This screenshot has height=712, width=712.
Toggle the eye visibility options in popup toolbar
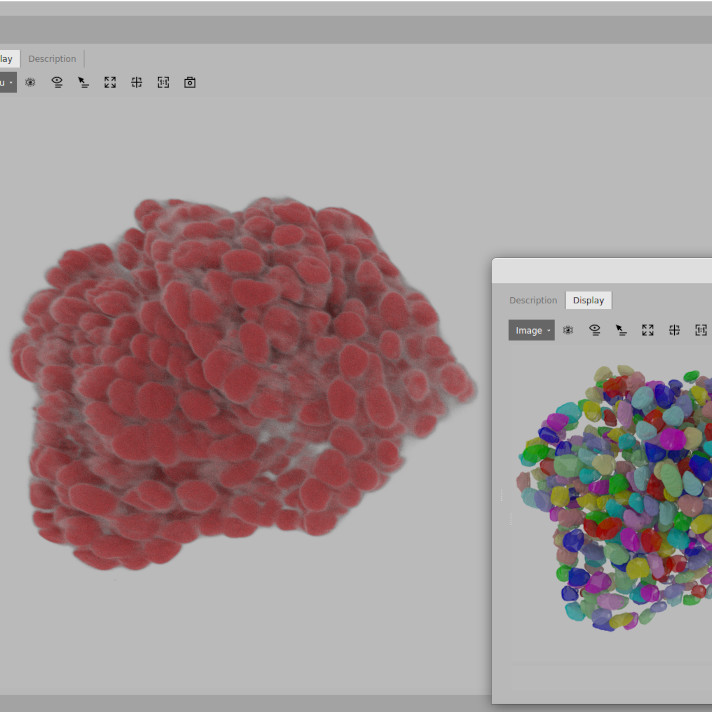pyautogui.click(x=595, y=330)
